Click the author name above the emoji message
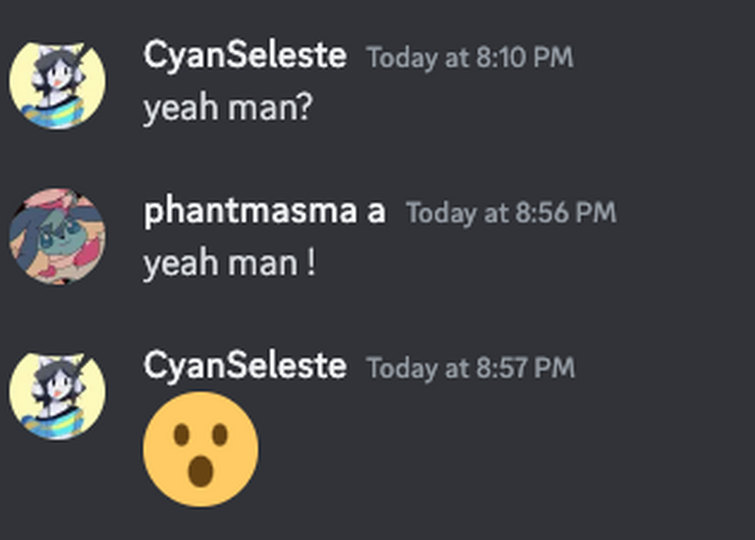The width and height of the screenshot is (755, 540). tap(245, 366)
